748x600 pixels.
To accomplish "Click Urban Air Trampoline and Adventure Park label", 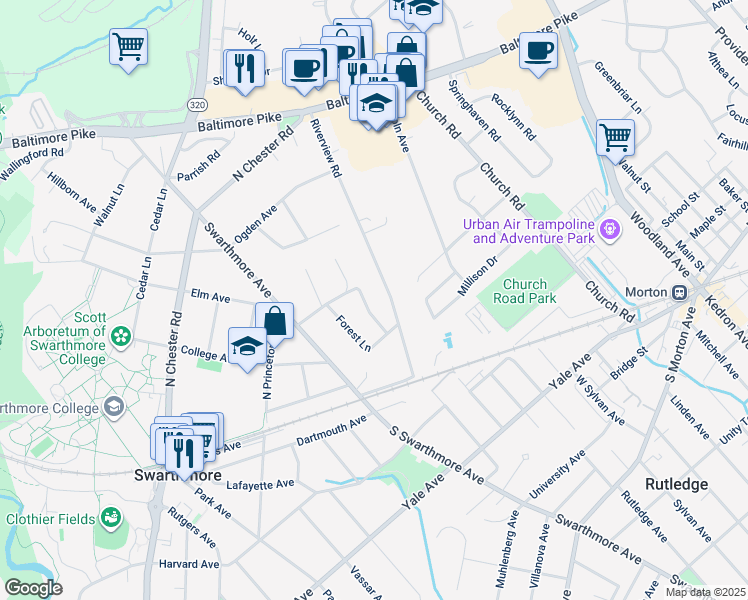I will (x=529, y=231).
